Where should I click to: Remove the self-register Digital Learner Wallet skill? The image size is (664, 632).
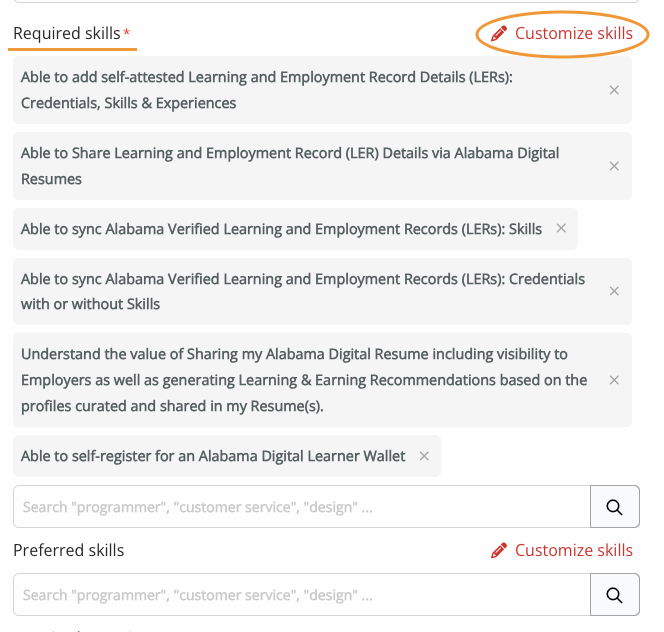pos(424,456)
